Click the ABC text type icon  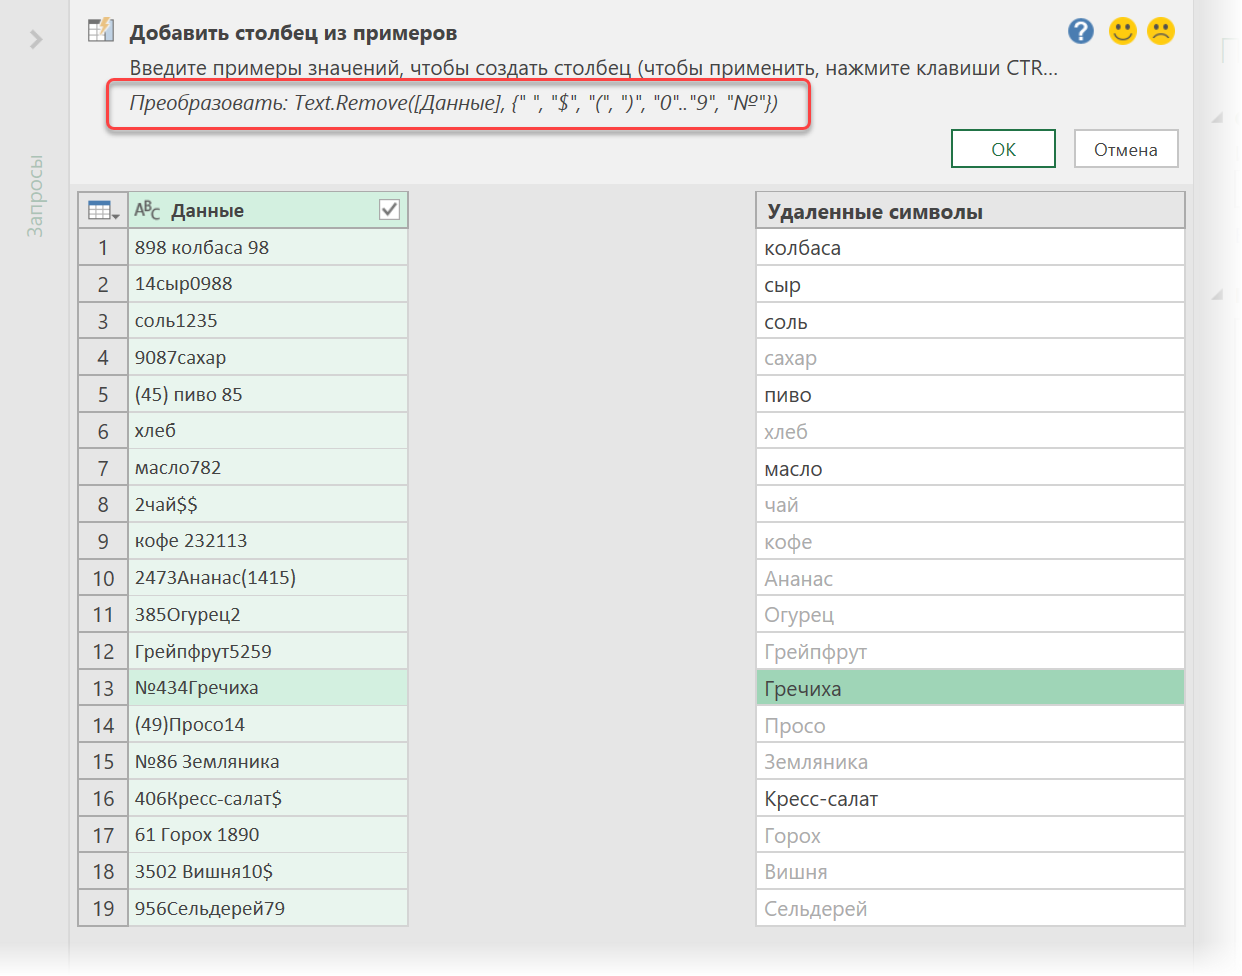tap(147, 210)
